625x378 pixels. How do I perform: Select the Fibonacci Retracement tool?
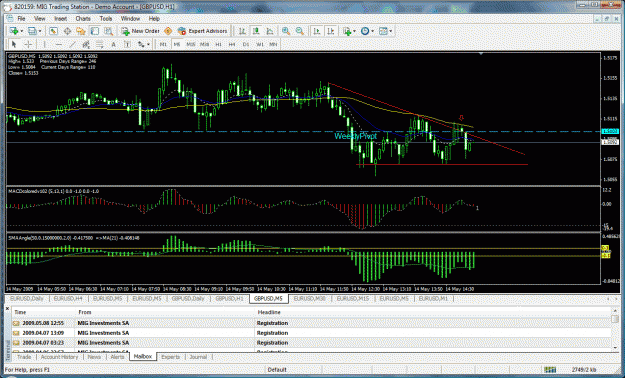coord(100,44)
